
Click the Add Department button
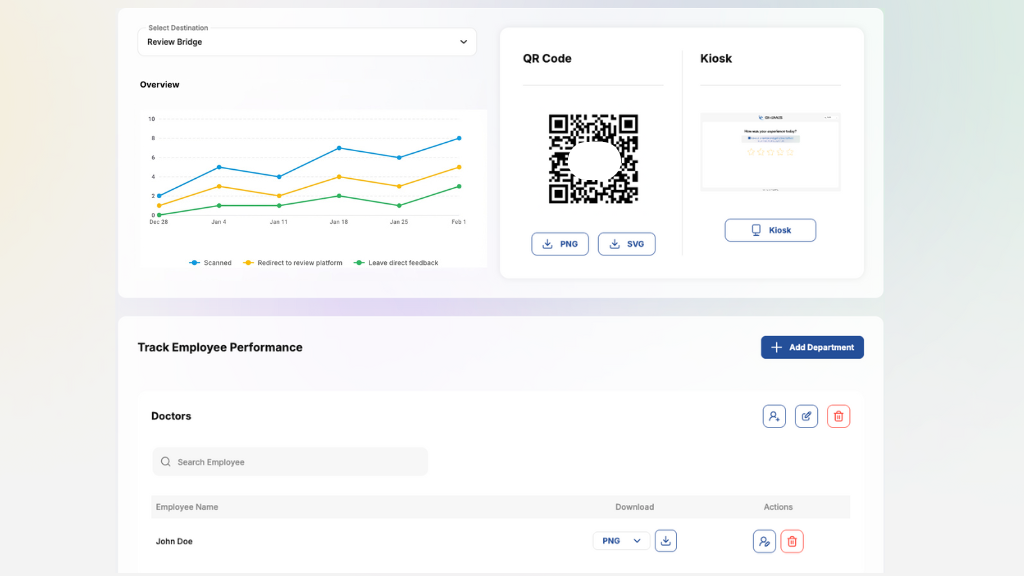tap(812, 347)
